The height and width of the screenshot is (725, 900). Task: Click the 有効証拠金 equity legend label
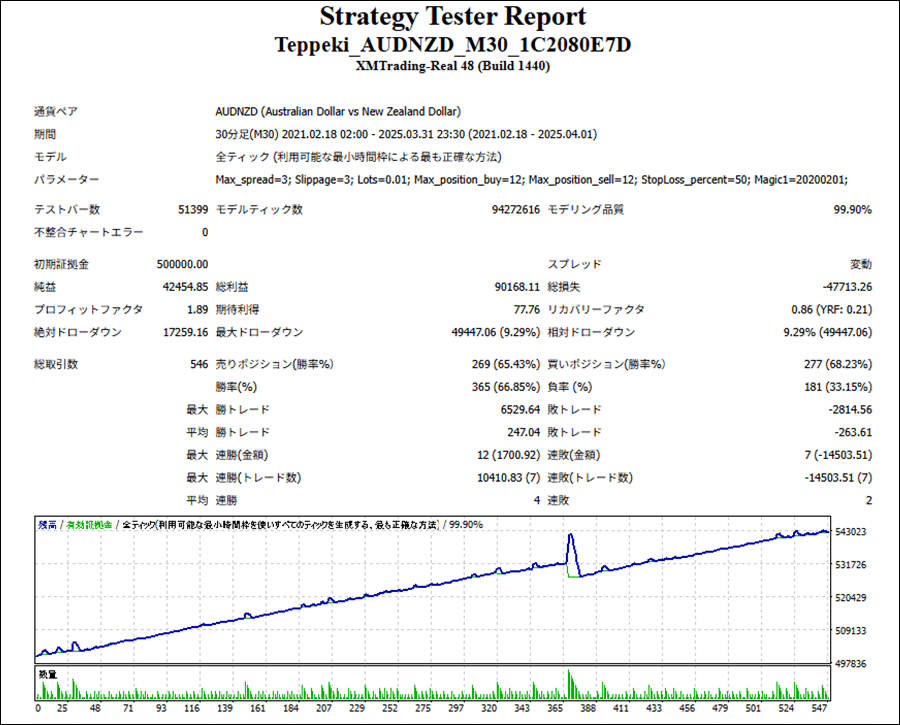coord(89,525)
